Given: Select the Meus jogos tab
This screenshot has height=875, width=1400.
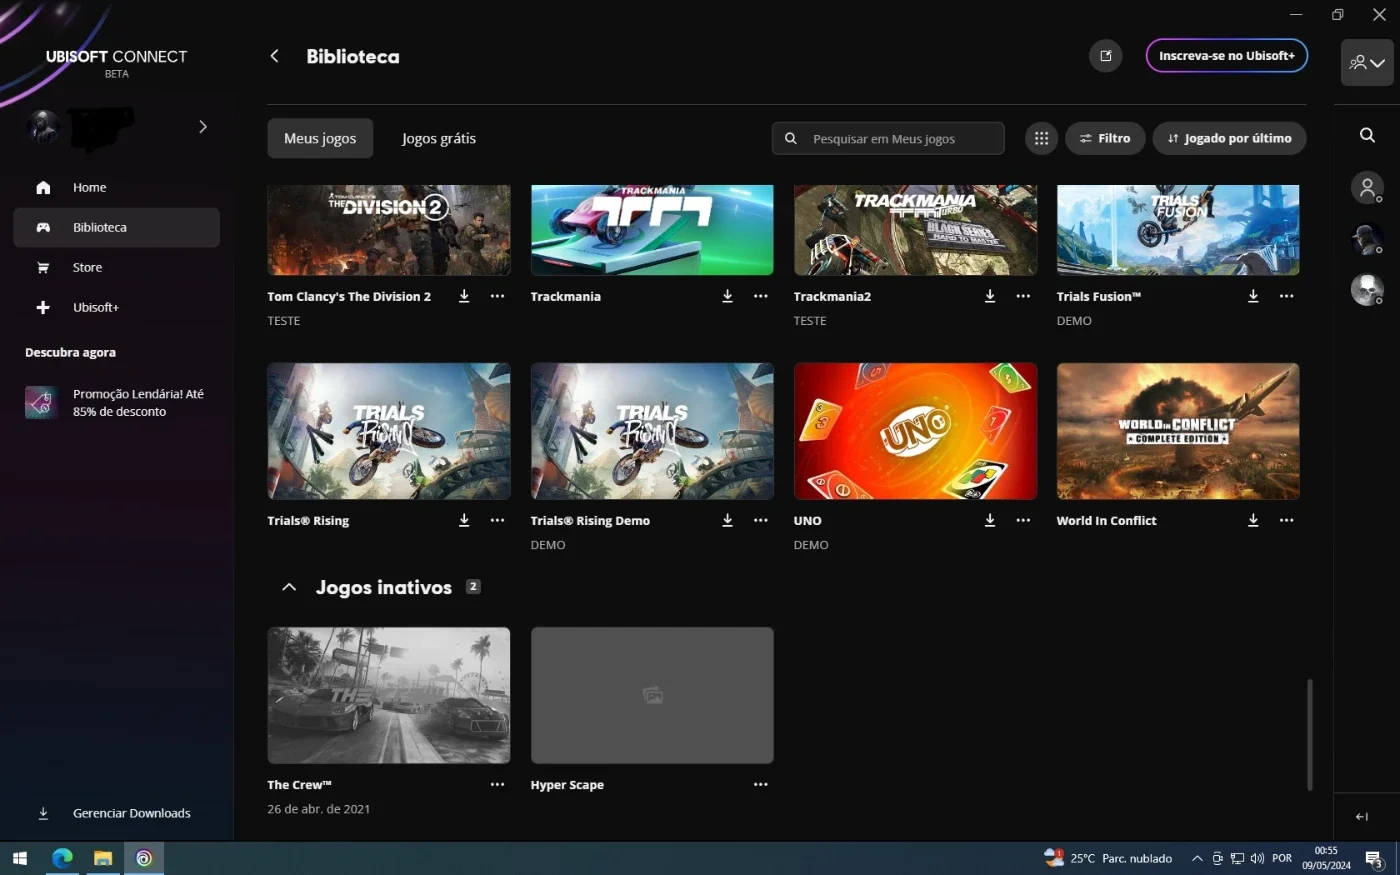Looking at the screenshot, I should point(320,138).
